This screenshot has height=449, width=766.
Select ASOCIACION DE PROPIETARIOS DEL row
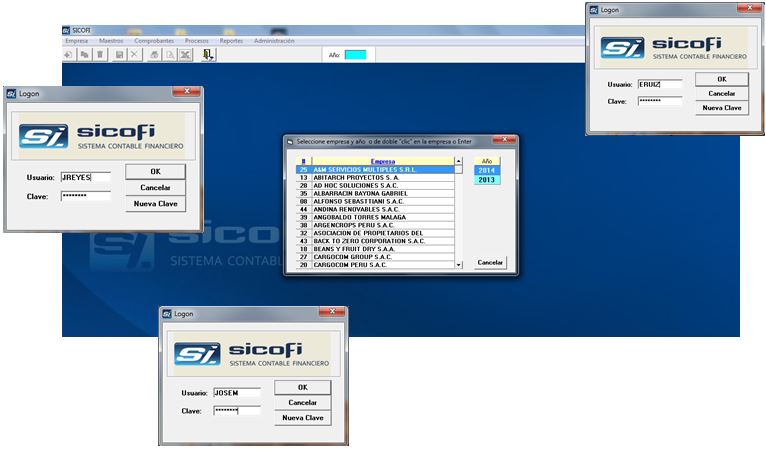(x=375, y=233)
